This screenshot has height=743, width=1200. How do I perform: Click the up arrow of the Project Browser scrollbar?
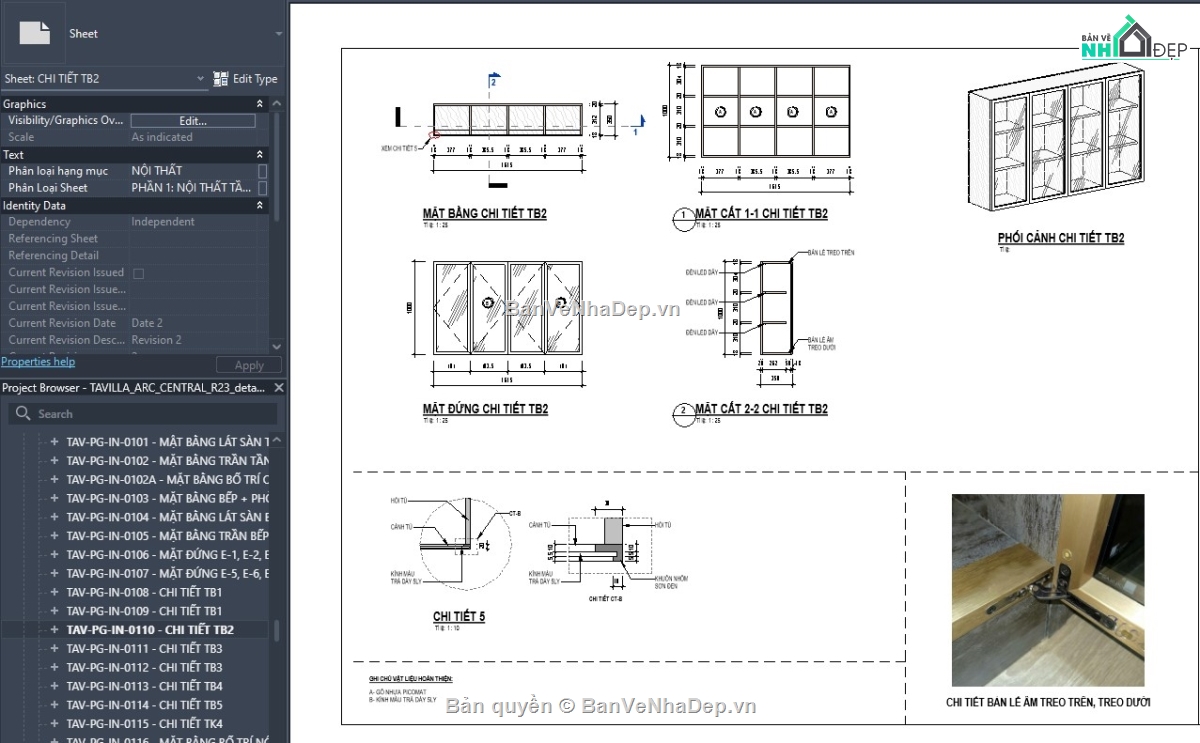(277, 440)
